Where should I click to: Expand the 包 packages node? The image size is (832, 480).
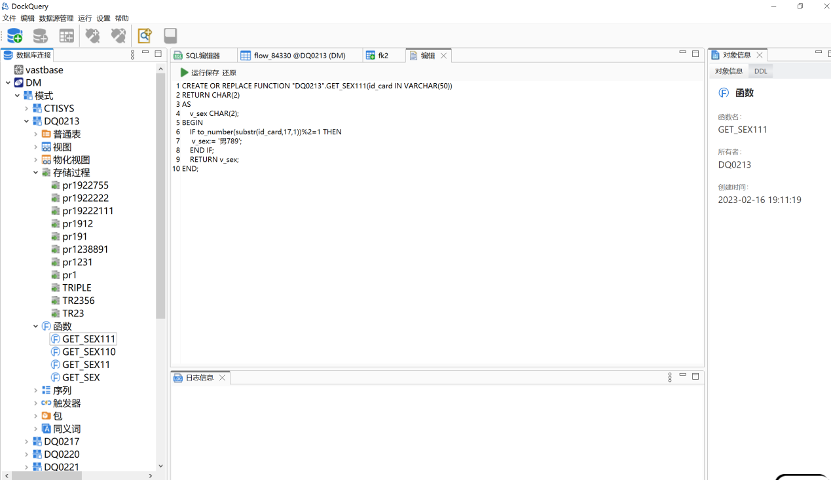click(x=36, y=416)
